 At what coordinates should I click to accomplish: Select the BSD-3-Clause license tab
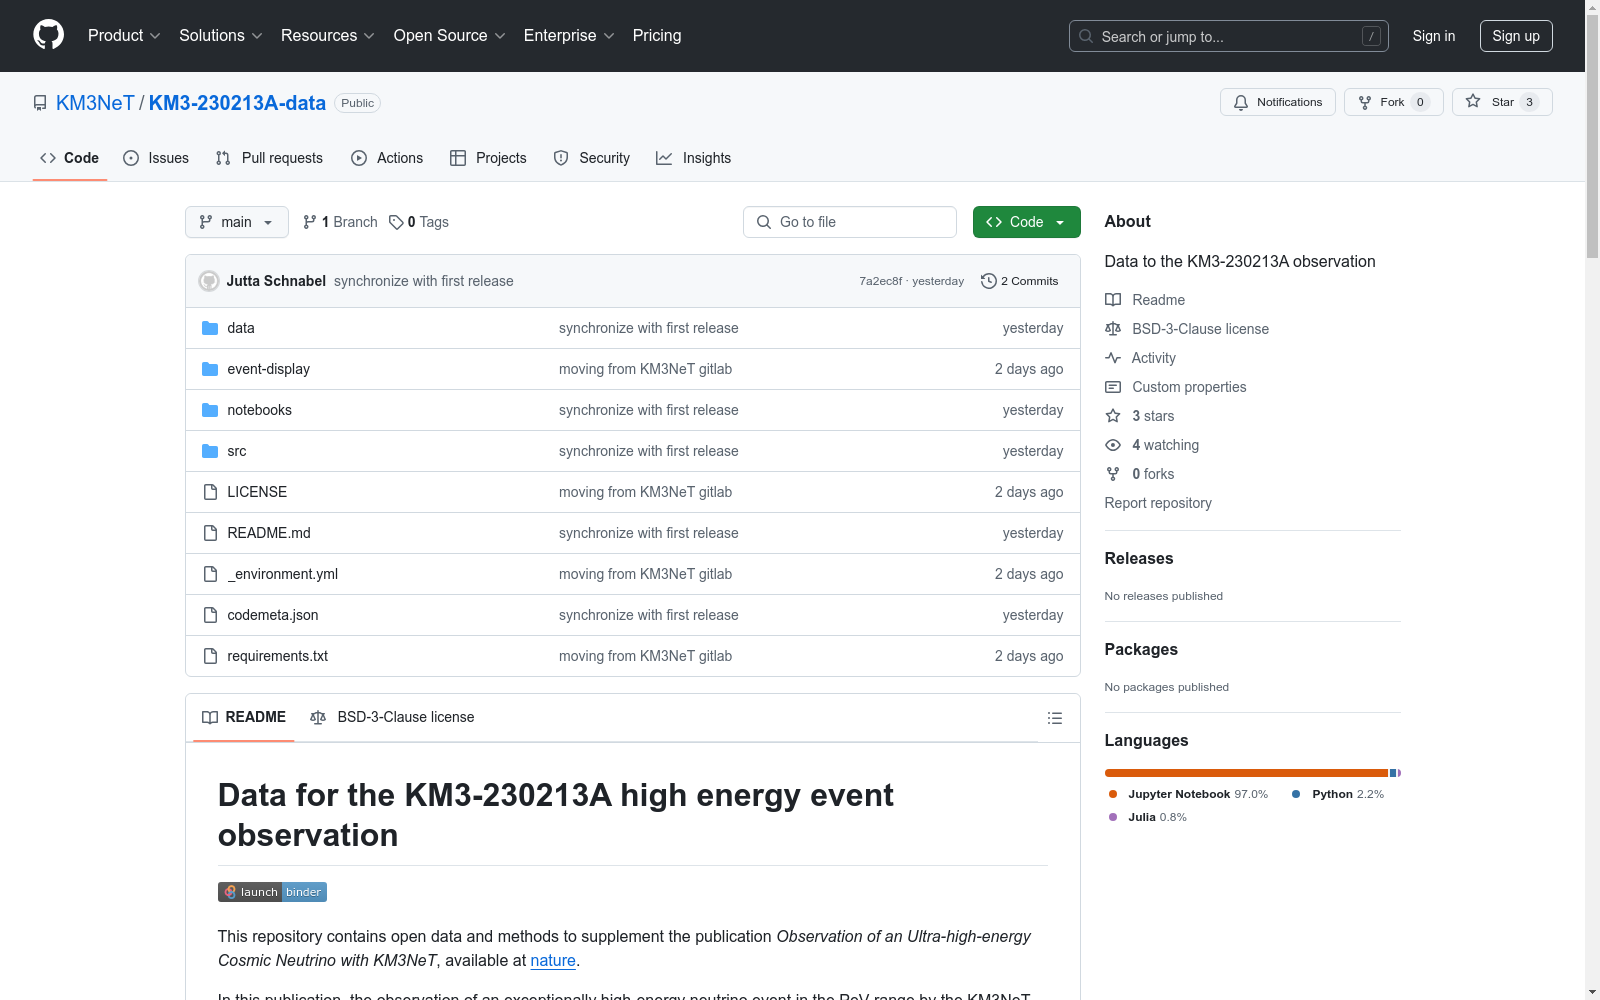pos(392,717)
